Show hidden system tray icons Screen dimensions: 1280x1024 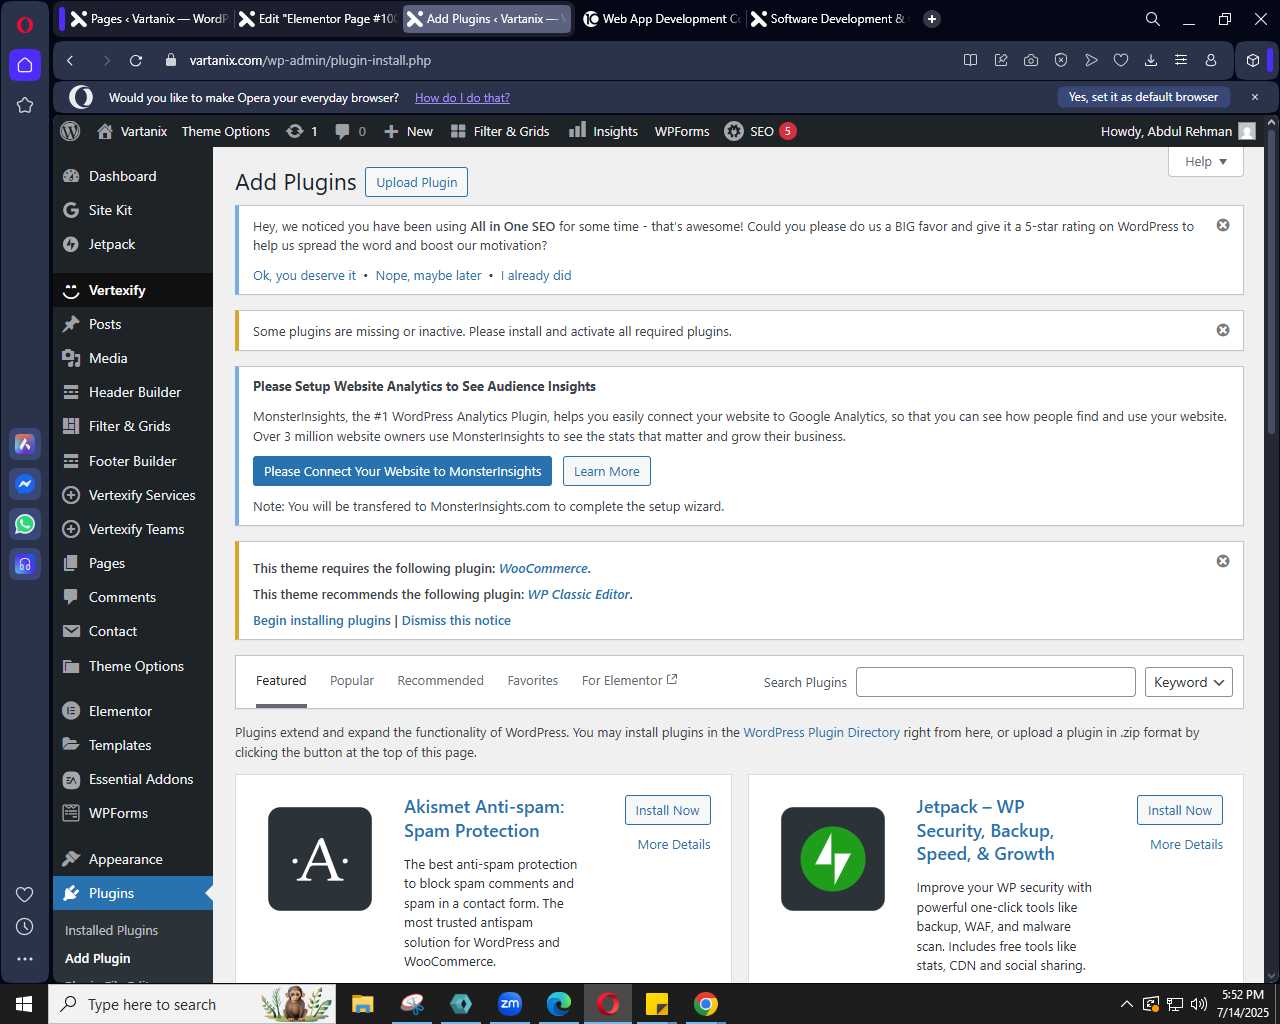[1127, 1004]
